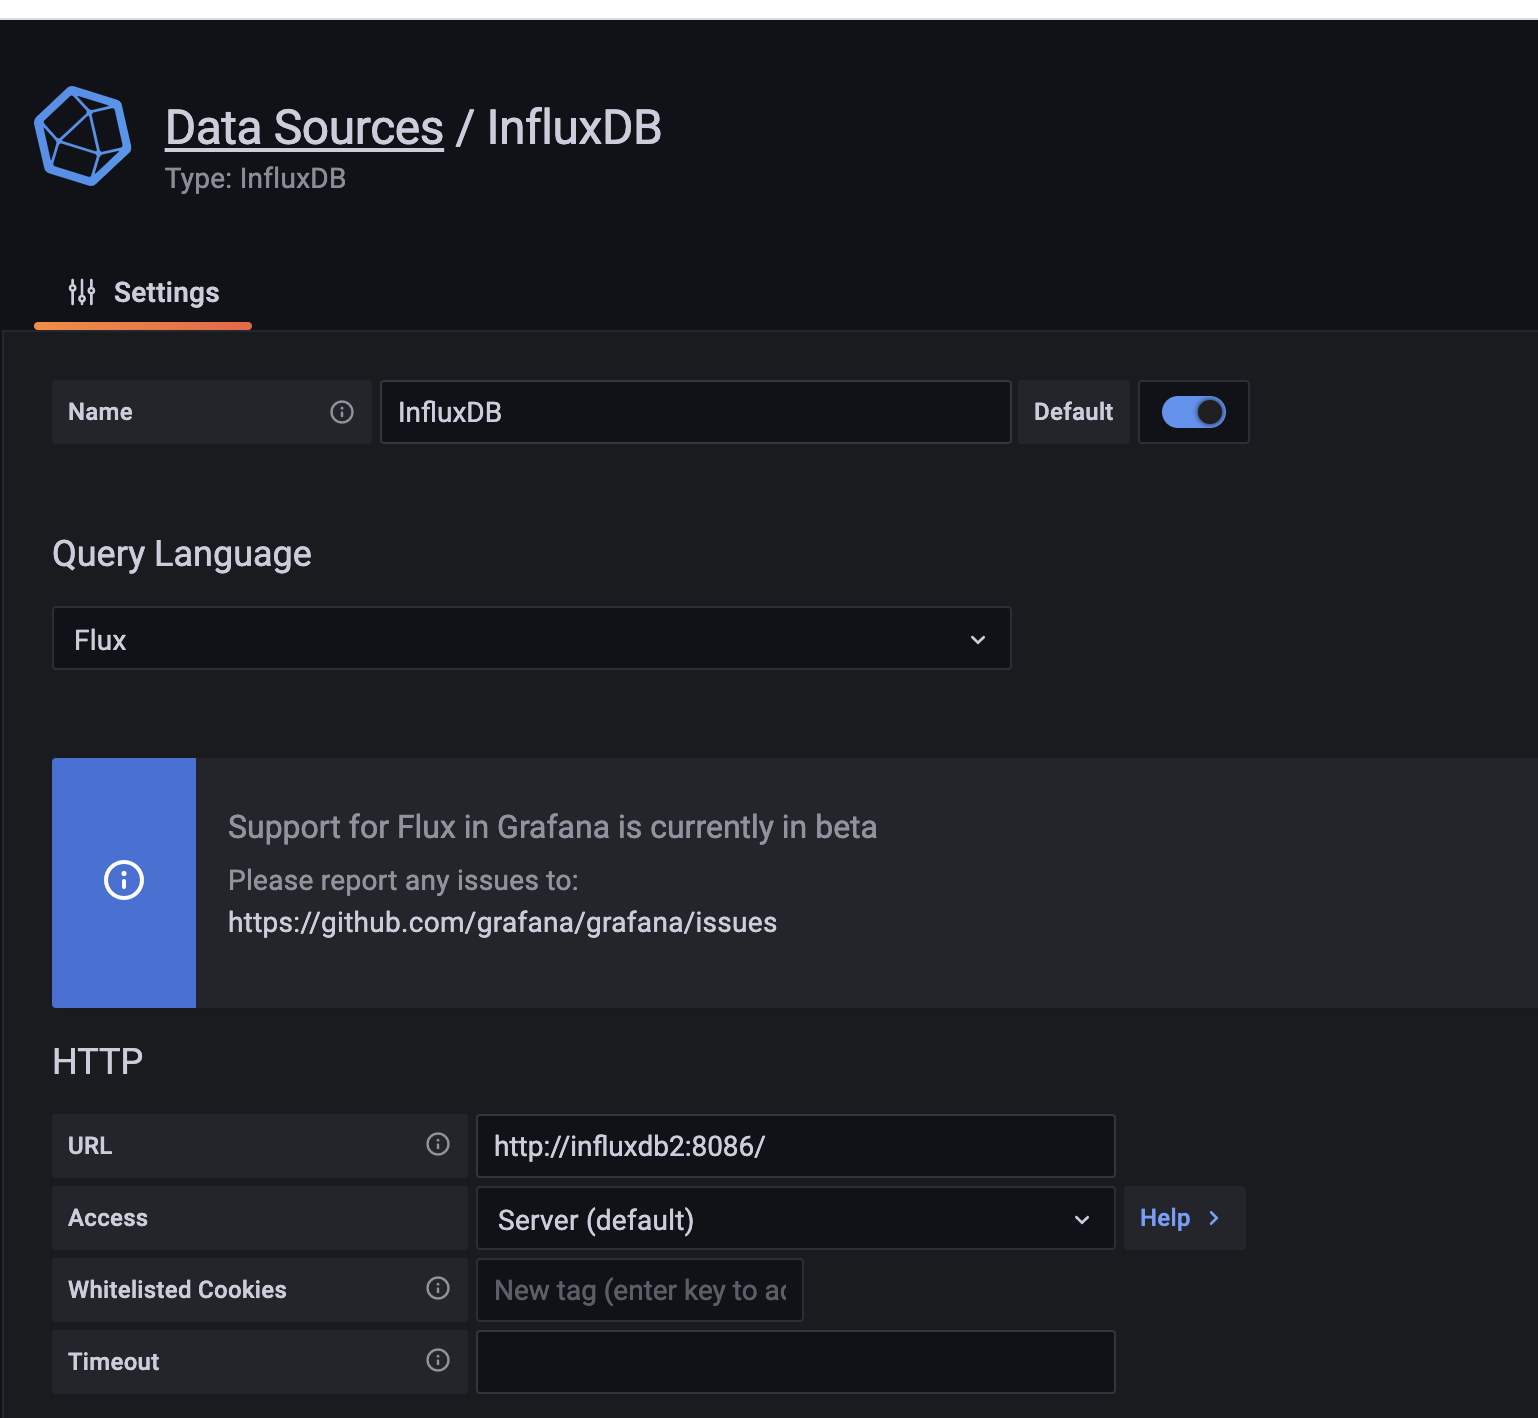
Task: Click the info circle in Flux beta notice
Action: point(124,880)
